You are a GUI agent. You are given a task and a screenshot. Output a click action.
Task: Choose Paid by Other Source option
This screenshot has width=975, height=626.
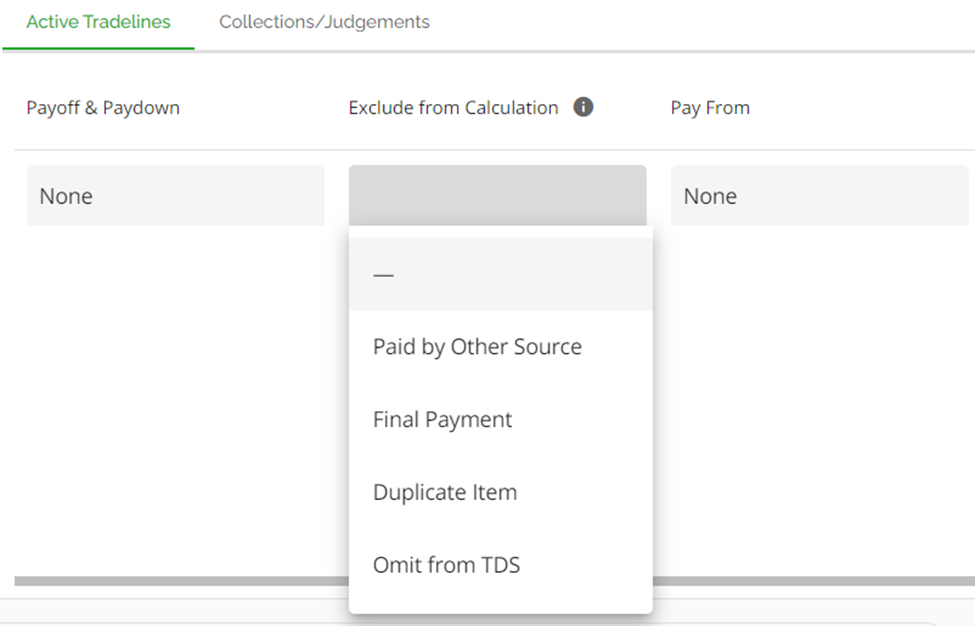click(x=501, y=347)
